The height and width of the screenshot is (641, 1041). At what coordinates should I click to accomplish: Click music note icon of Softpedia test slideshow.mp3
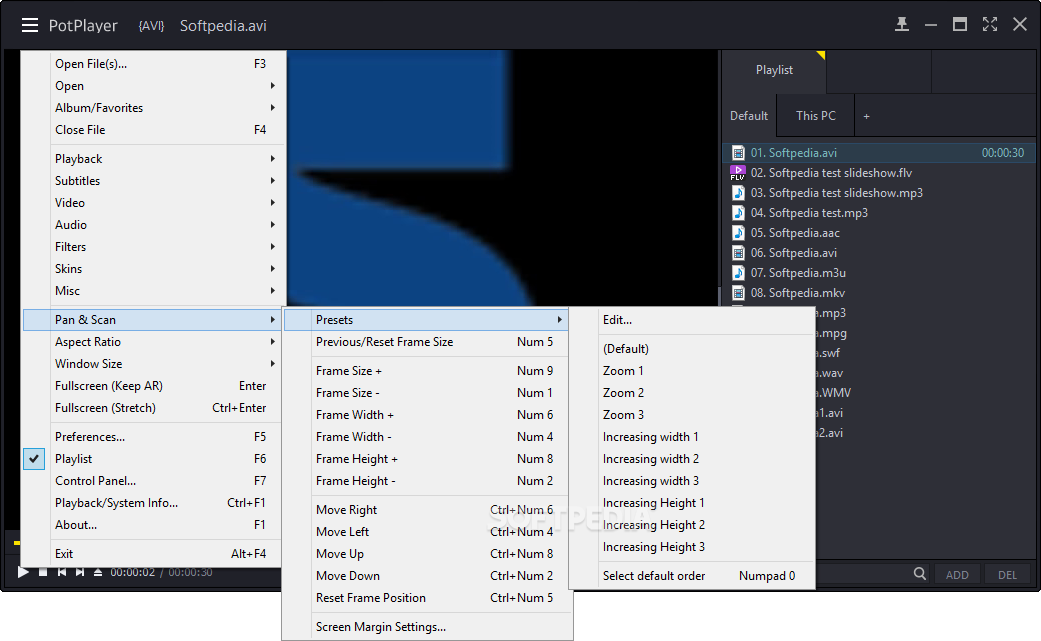click(738, 193)
